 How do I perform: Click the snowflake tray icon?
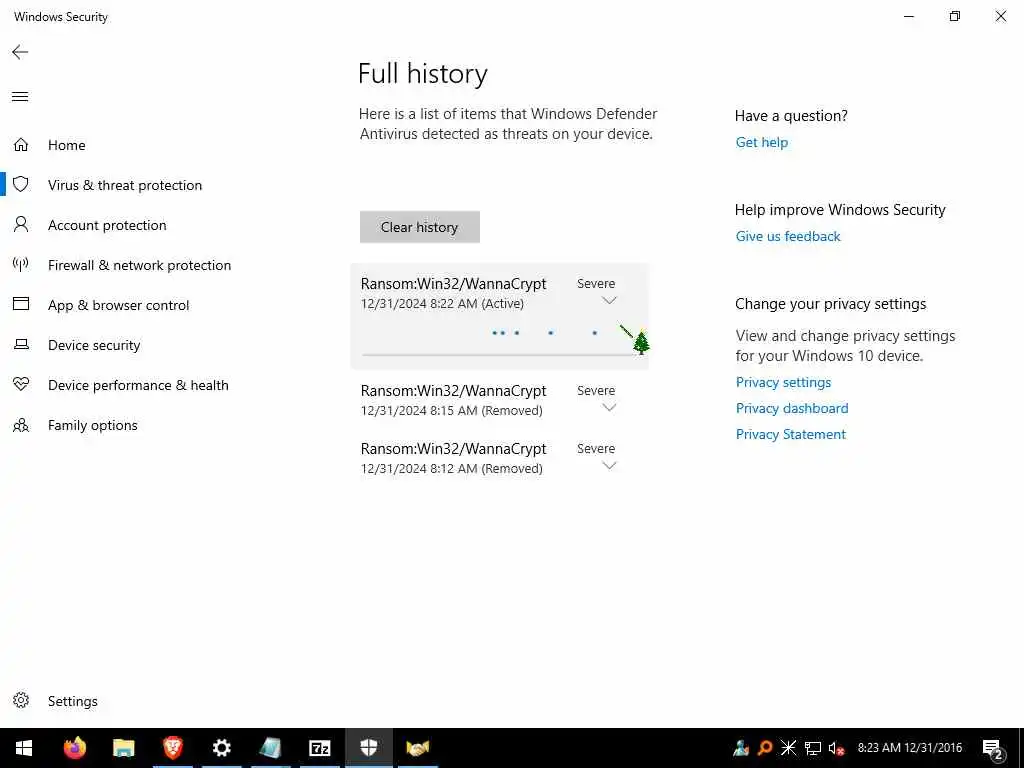788,748
